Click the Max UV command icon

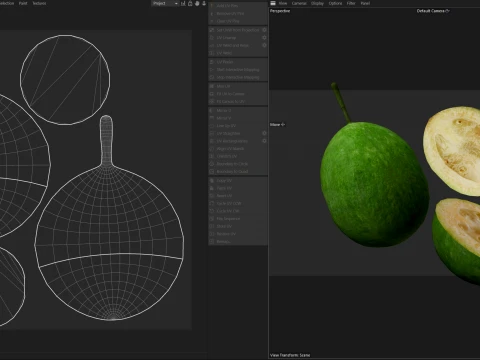click(x=211, y=86)
